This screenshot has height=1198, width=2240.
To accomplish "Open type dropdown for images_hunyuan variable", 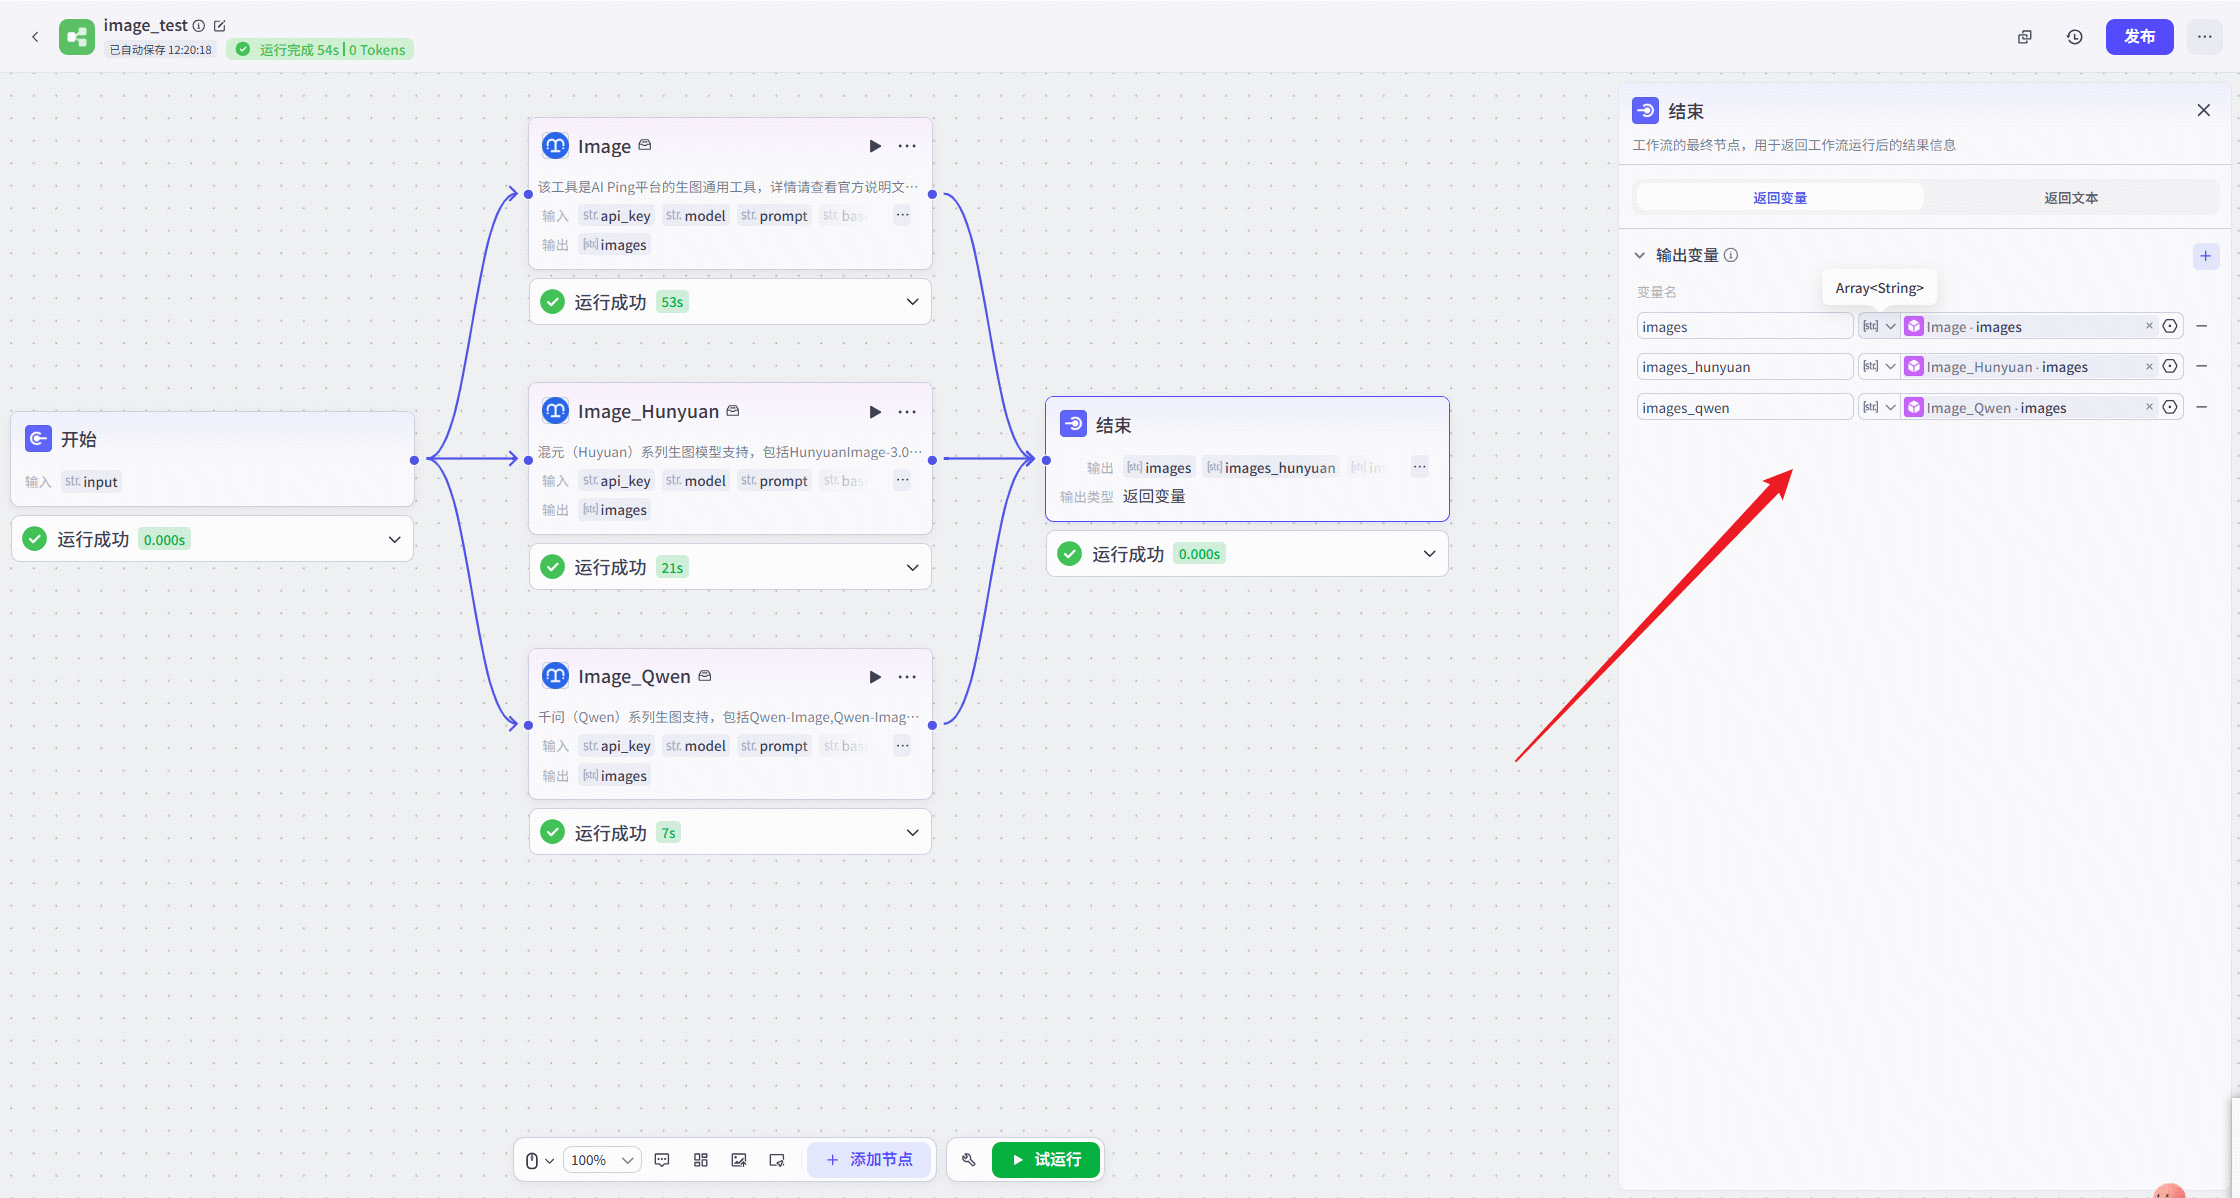I will [1879, 367].
